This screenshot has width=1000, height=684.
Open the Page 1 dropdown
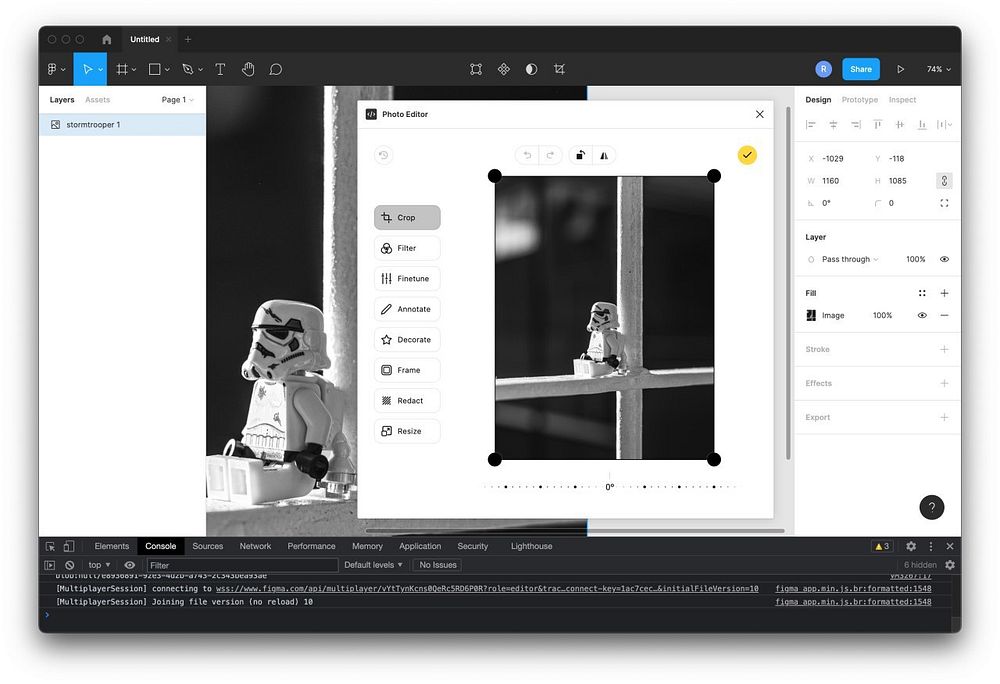[x=177, y=100]
